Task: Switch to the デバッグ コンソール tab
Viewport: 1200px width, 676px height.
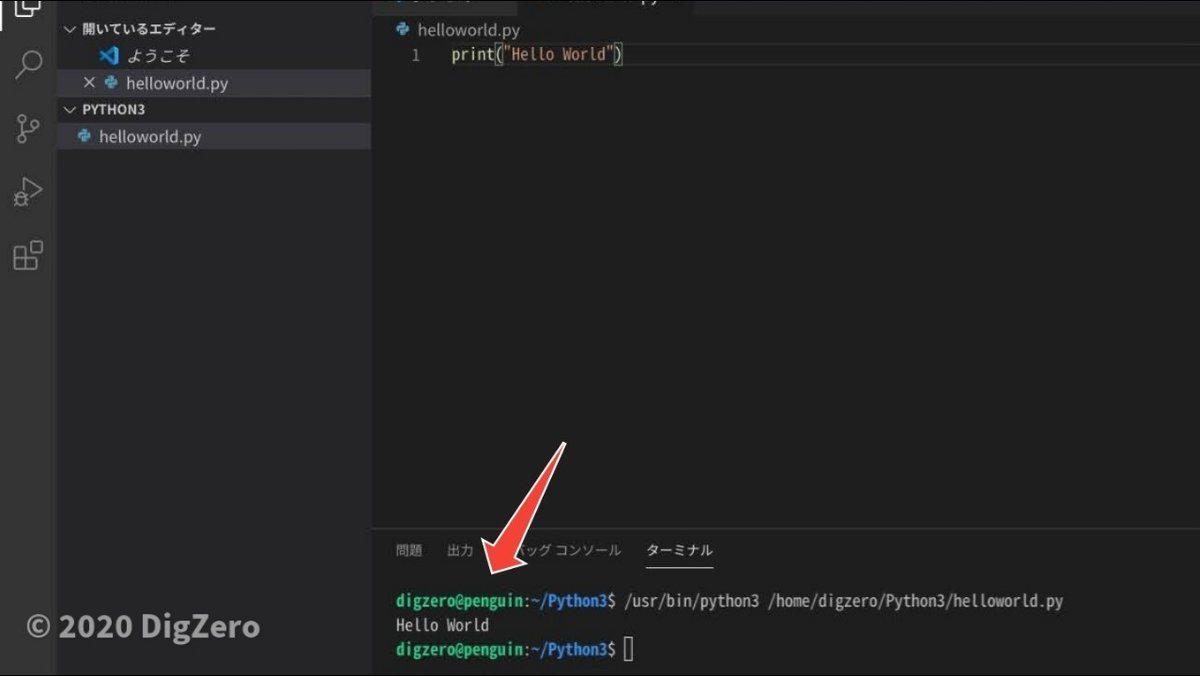Action: pyautogui.click(x=560, y=550)
